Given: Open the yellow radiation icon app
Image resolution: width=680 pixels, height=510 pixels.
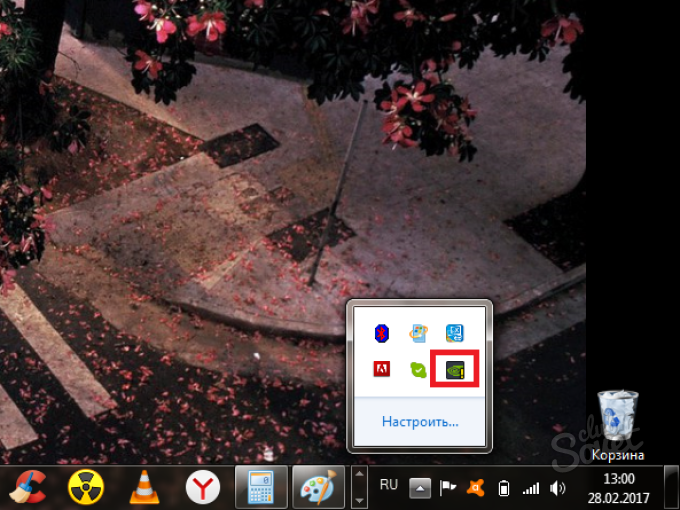Looking at the screenshot, I should (x=86, y=488).
